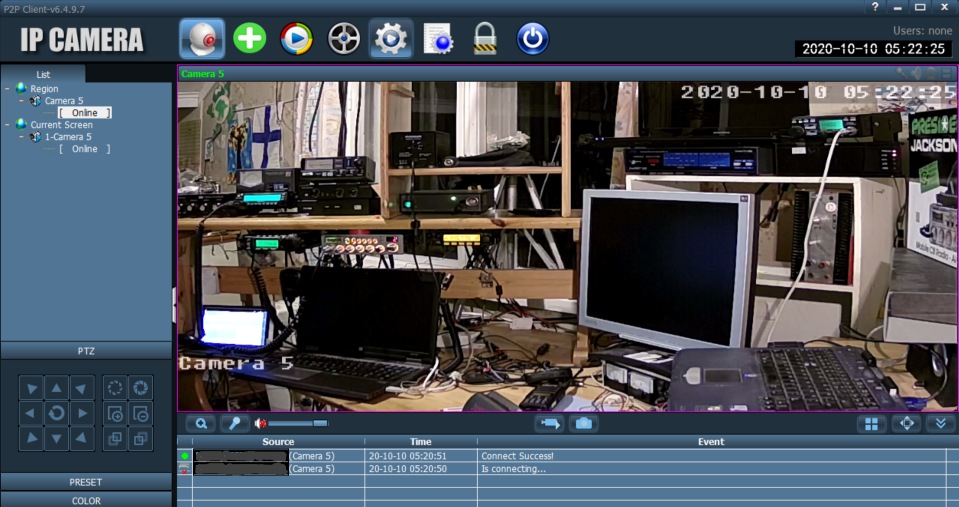Open the live view webcam icon
959x507 pixels.
[202, 39]
